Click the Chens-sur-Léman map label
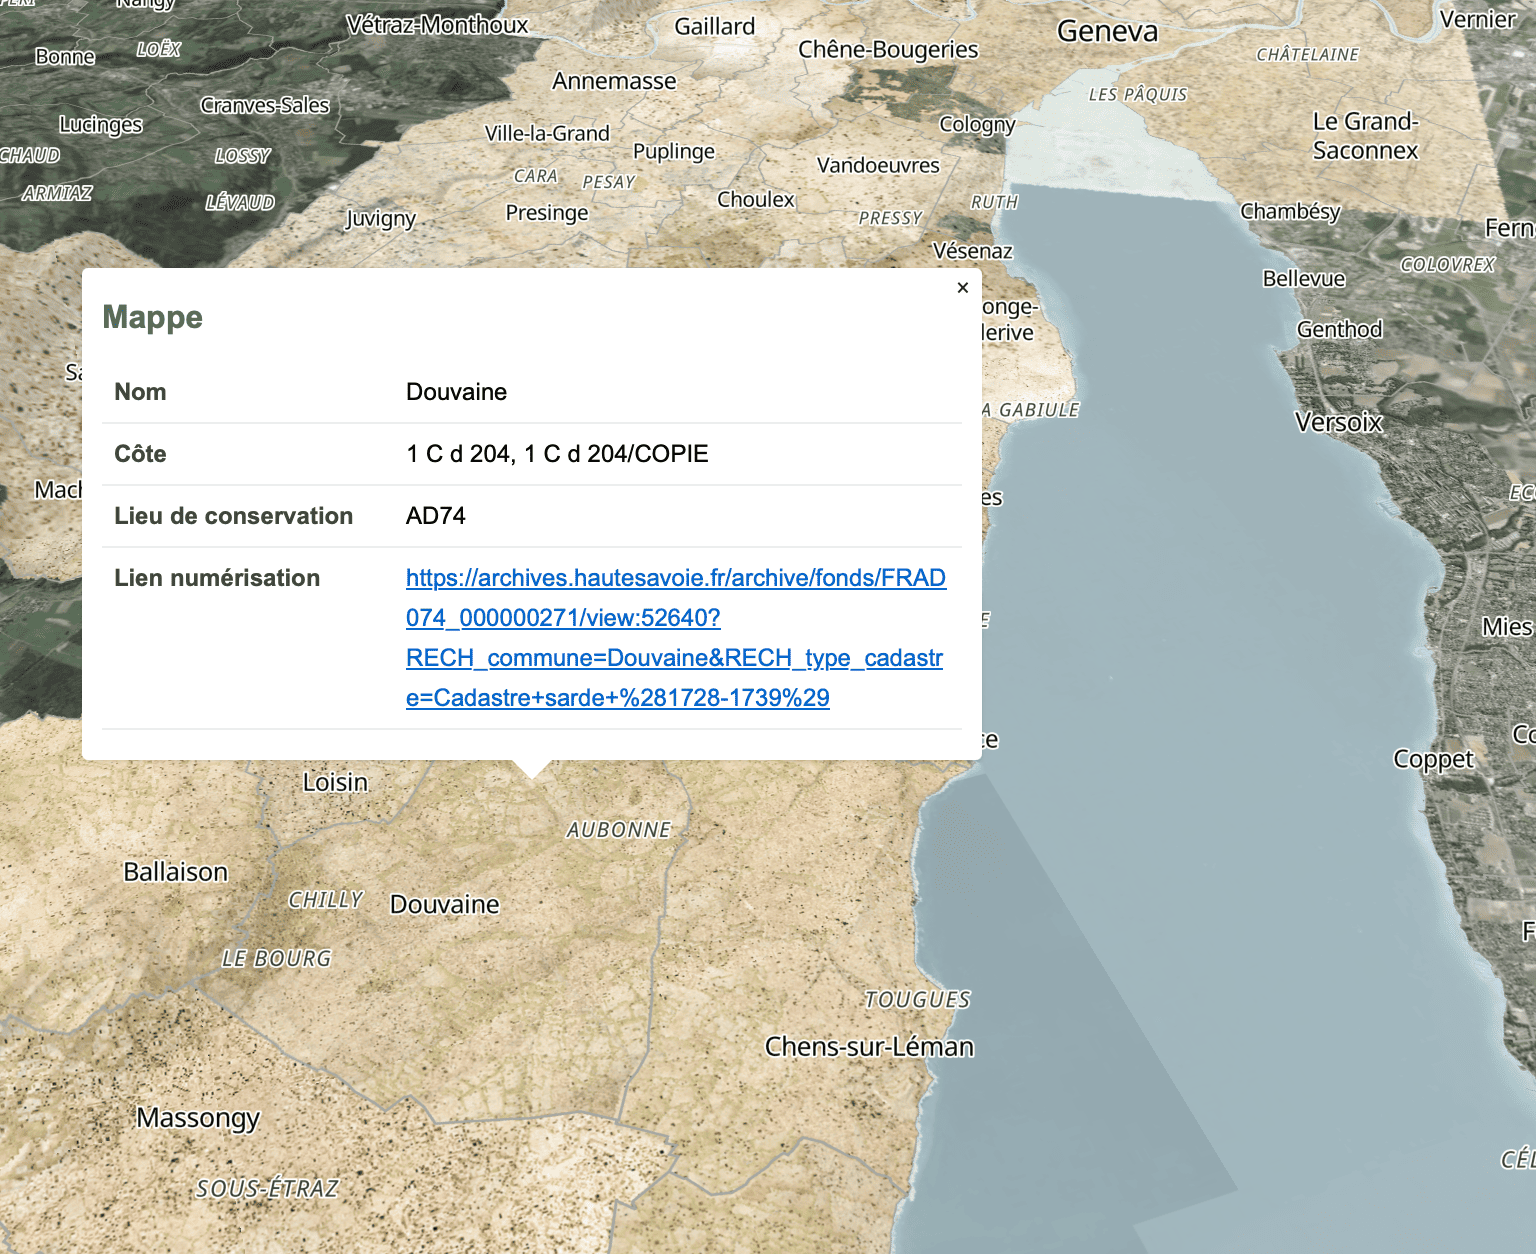Image resolution: width=1536 pixels, height=1254 pixels. coord(869,1047)
